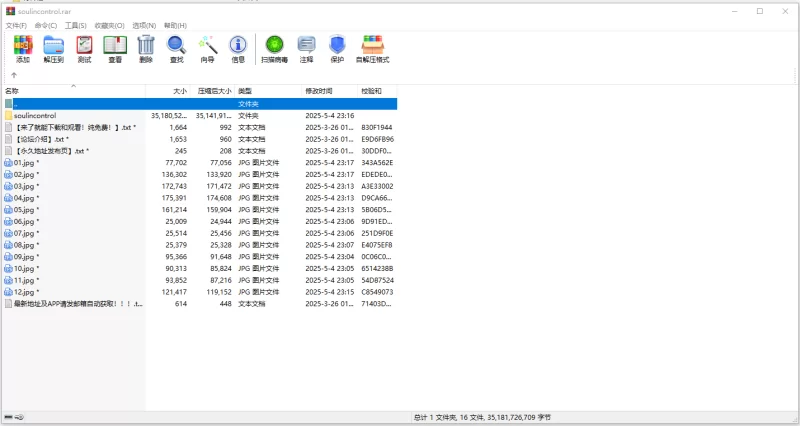The width and height of the screenshot is (800, 426).
Task: Click the 保护 (Protect) shield icon
Action: 337,46
